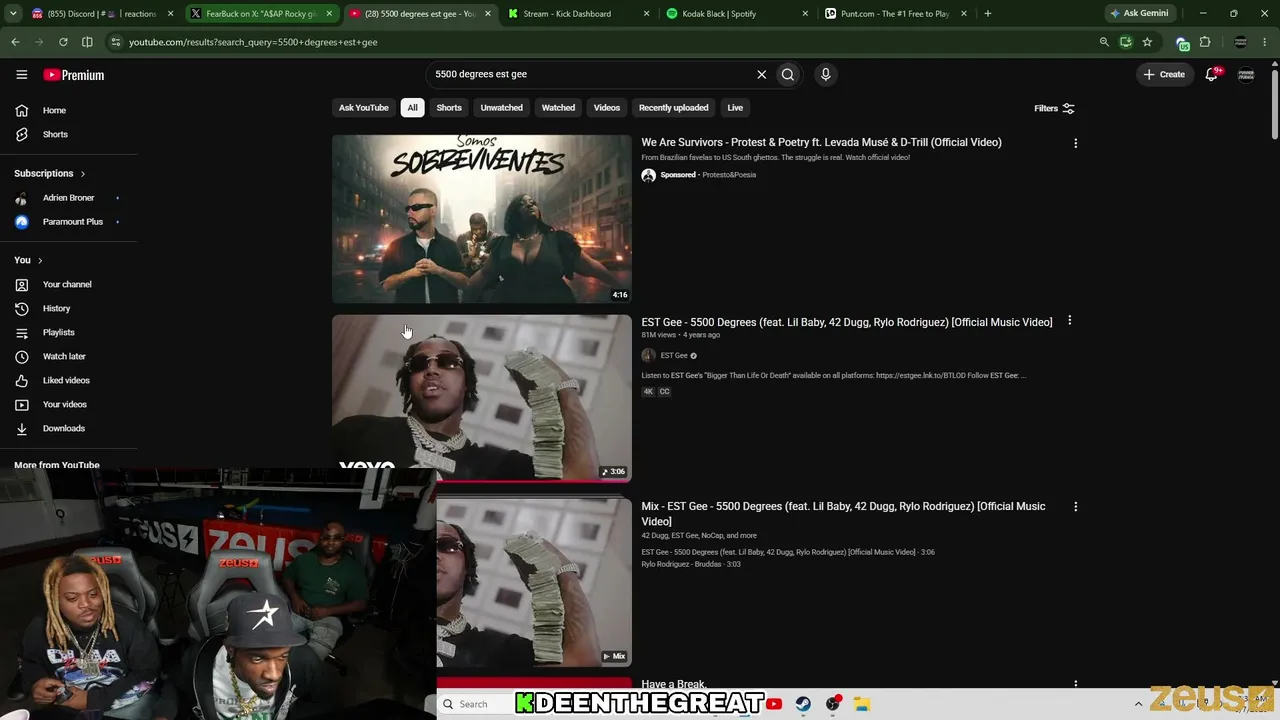Open the Chrome tab search dropdown

[x=12, y=14]
